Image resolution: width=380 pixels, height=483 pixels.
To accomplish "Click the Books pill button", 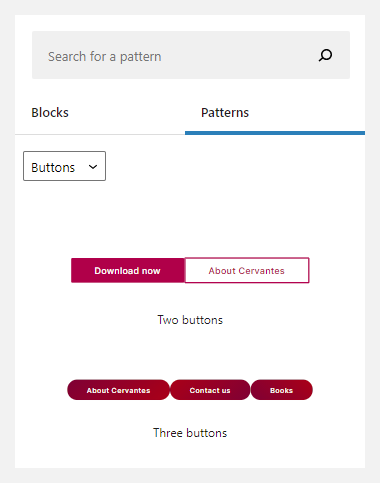I will pyautogui.click(x=282, y=390).
